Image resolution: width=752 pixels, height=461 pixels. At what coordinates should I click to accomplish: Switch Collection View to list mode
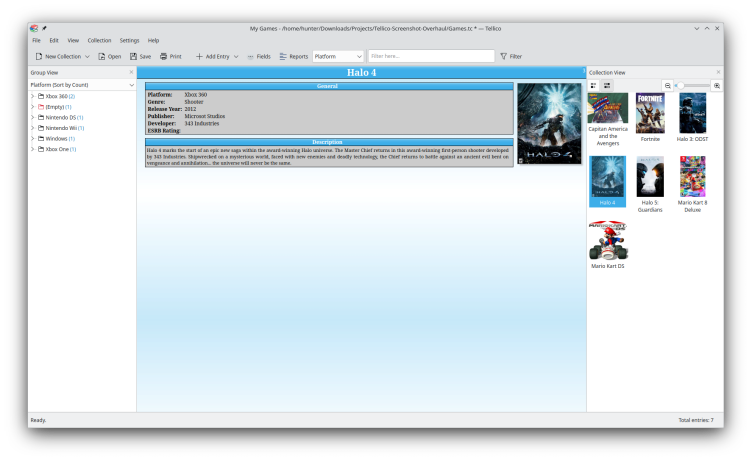(x=606, y=86)
